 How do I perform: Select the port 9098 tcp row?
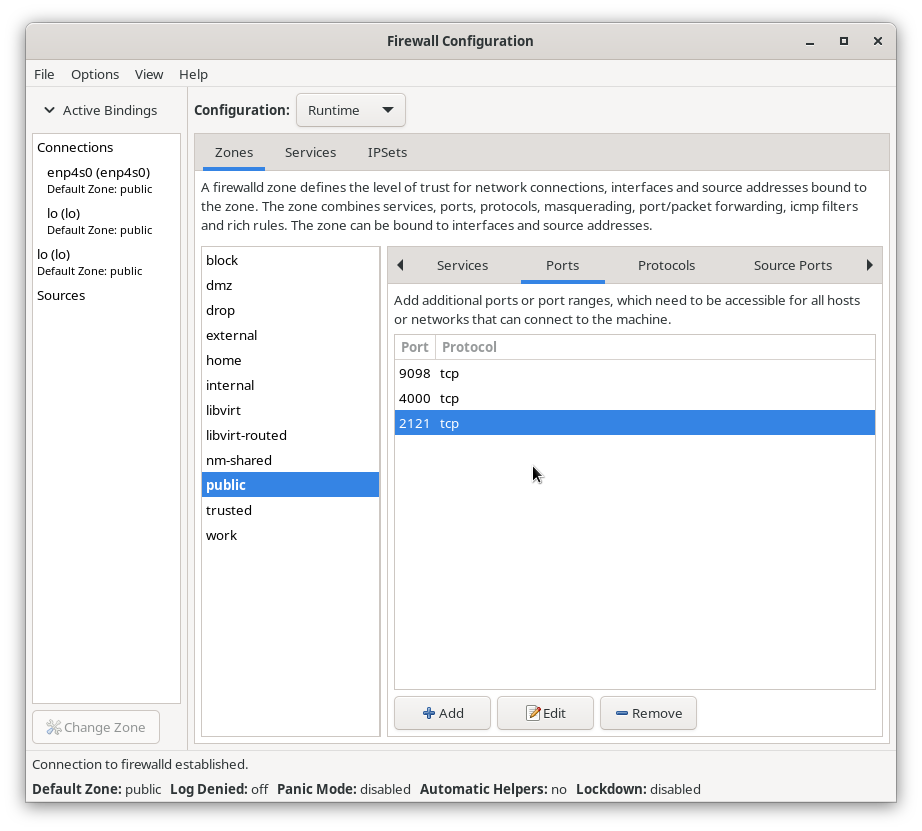(634, 373)
